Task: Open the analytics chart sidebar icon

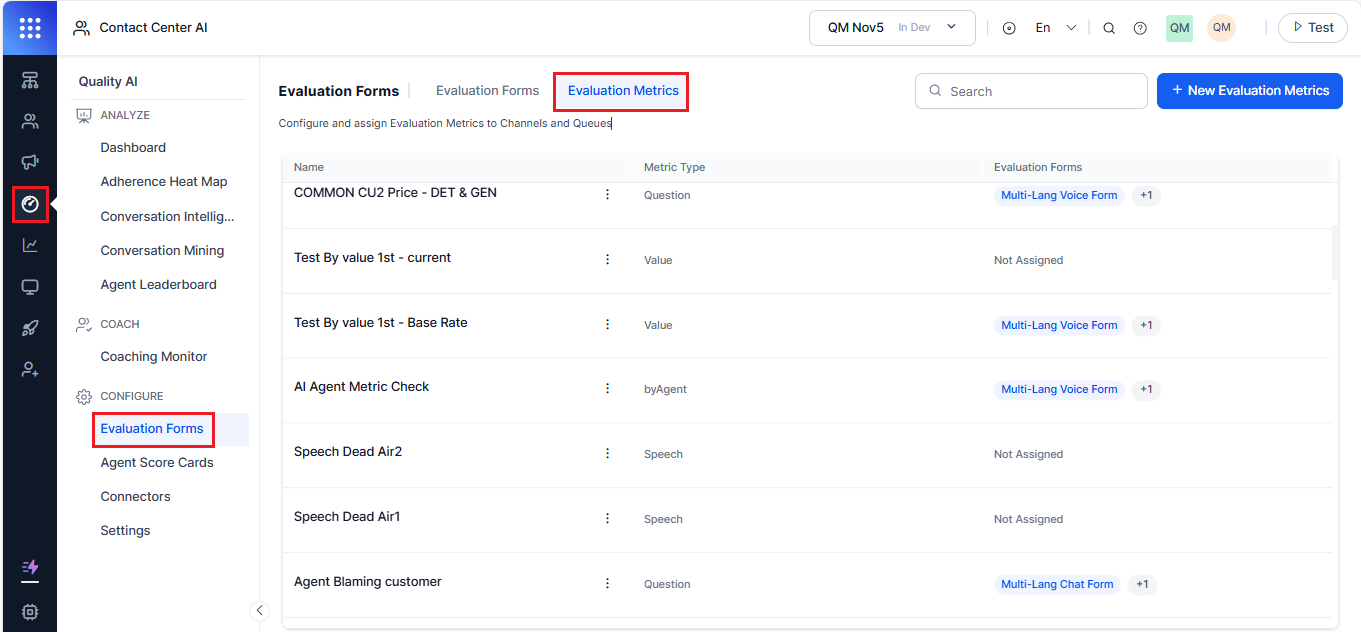Action: click(x=30, y=245)
